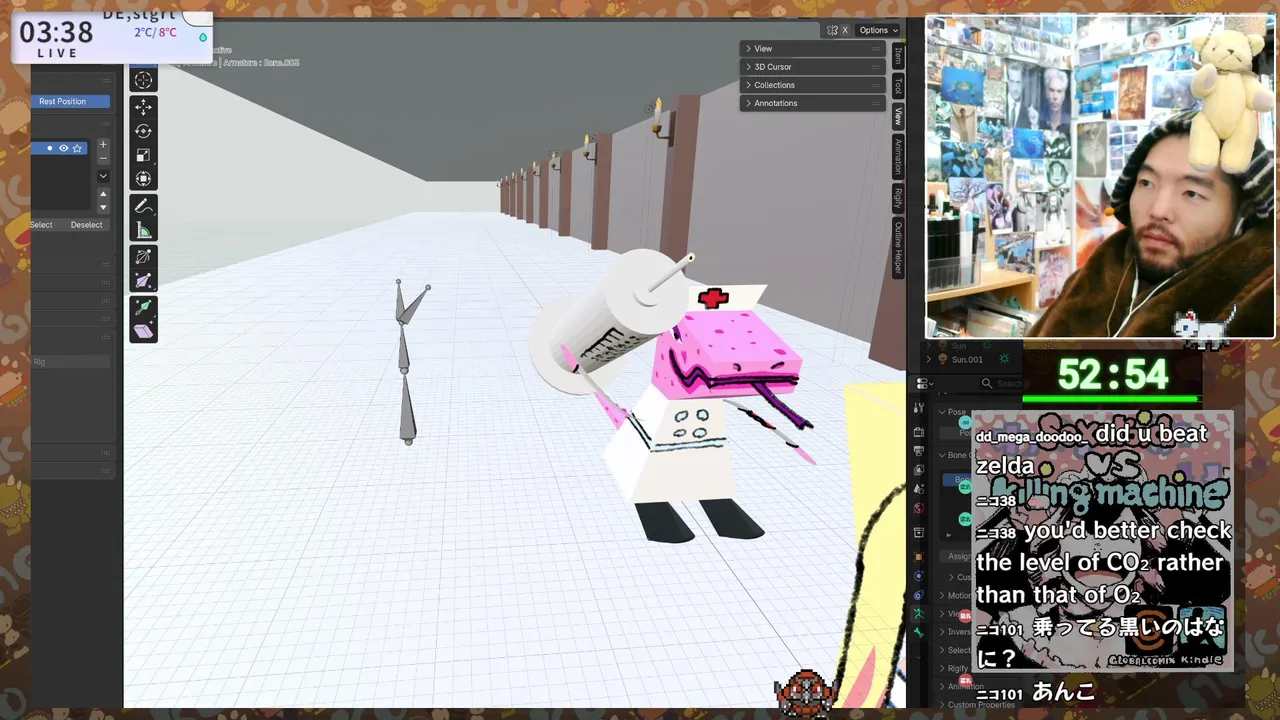
Task: Toggle Rest Position button
Action: (x=70, y=101)
